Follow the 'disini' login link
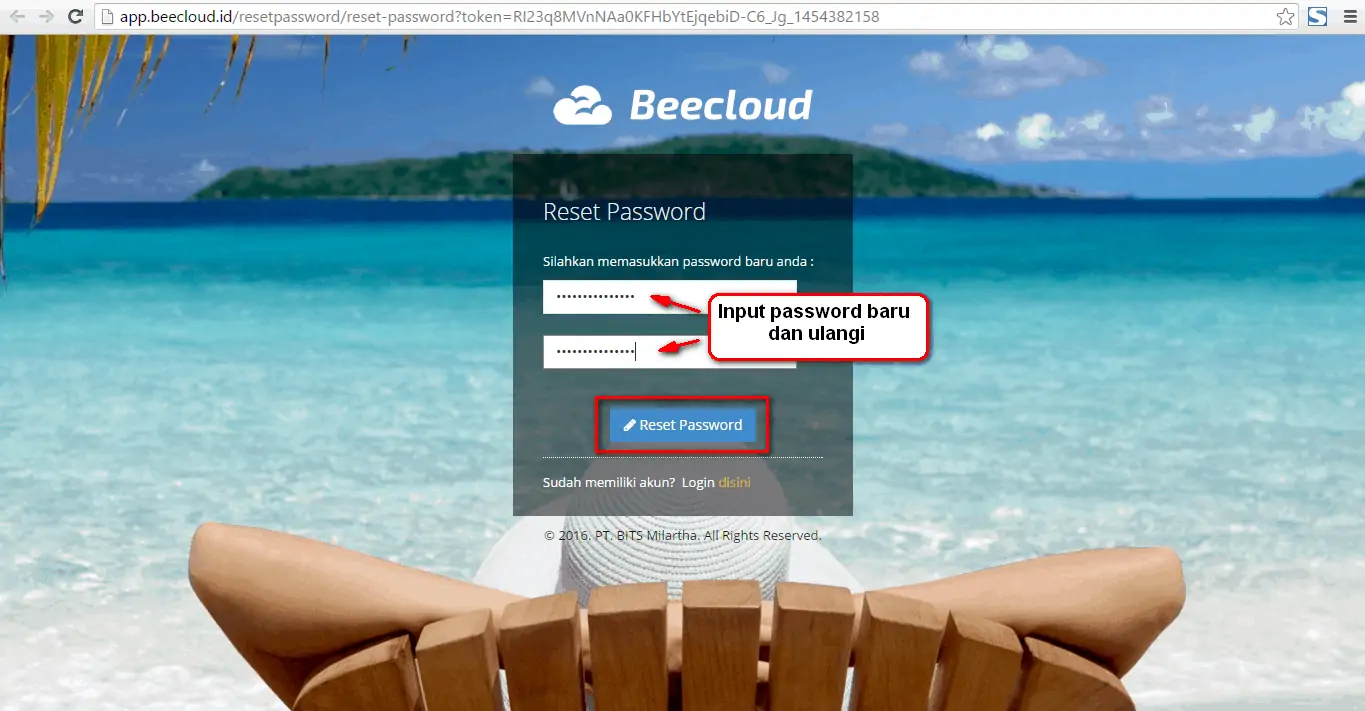This screenshot has width=1365, height=711. (734, 482)
